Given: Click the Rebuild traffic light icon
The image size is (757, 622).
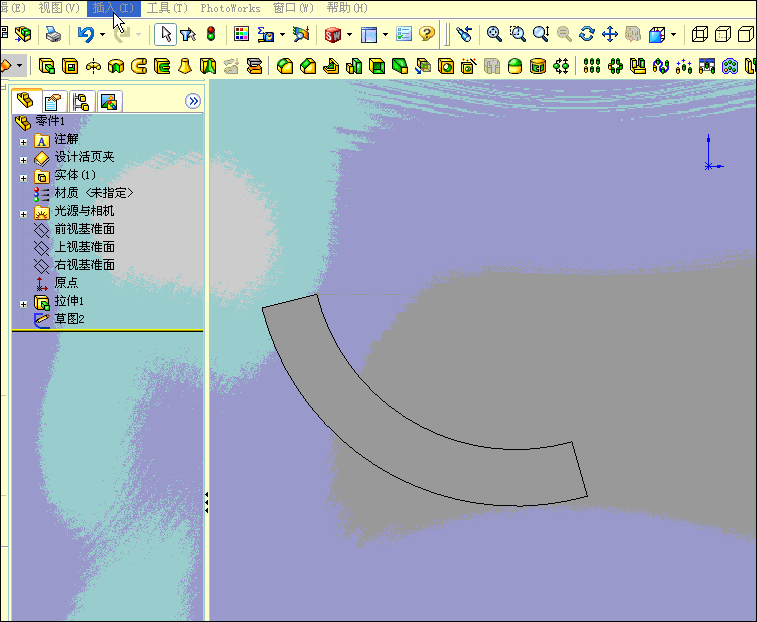Looking at the screenshot, I should pyautogui.click(x=210, y=34).
